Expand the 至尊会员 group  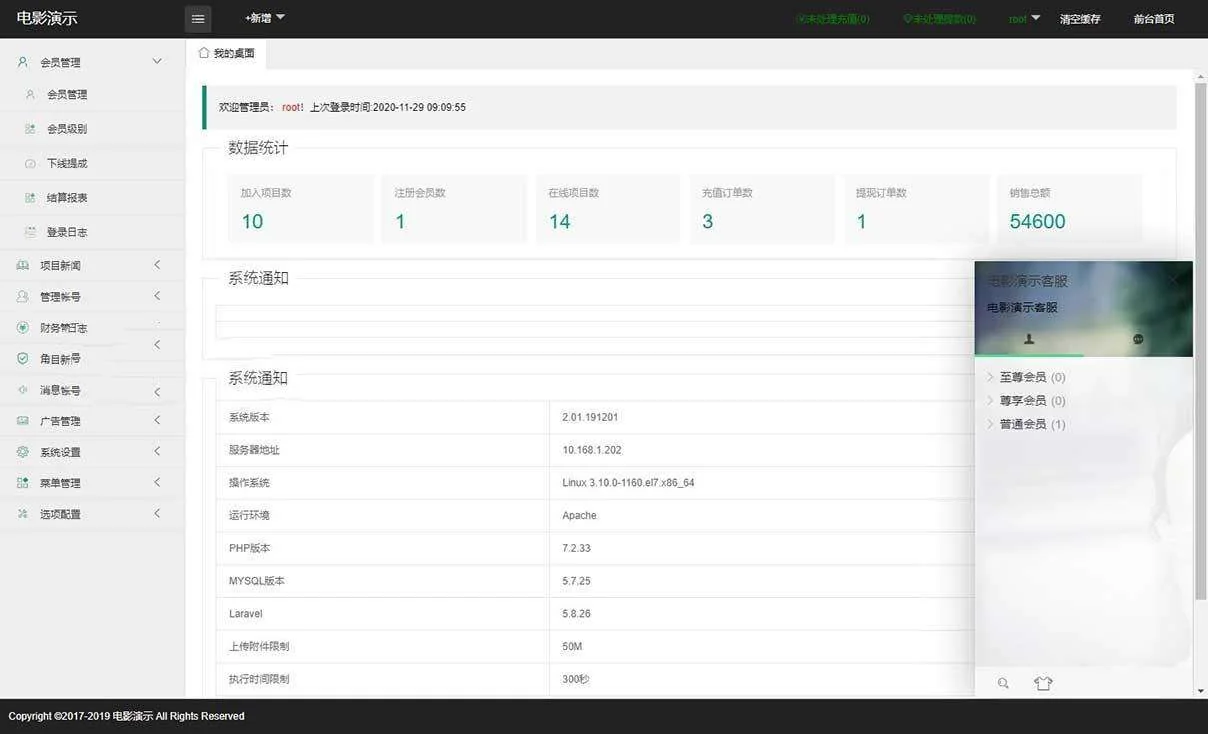1023,377
